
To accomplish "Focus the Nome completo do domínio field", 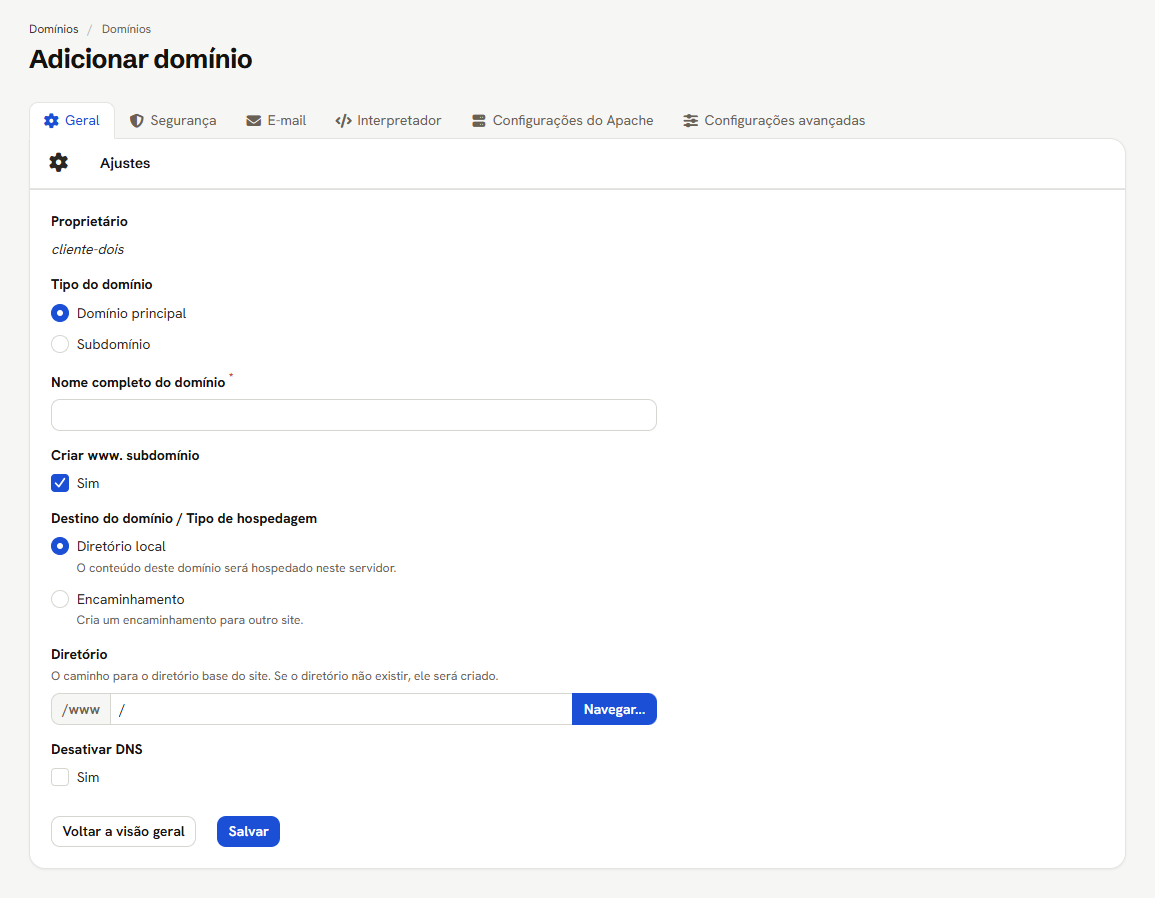I will click(354, 415).
